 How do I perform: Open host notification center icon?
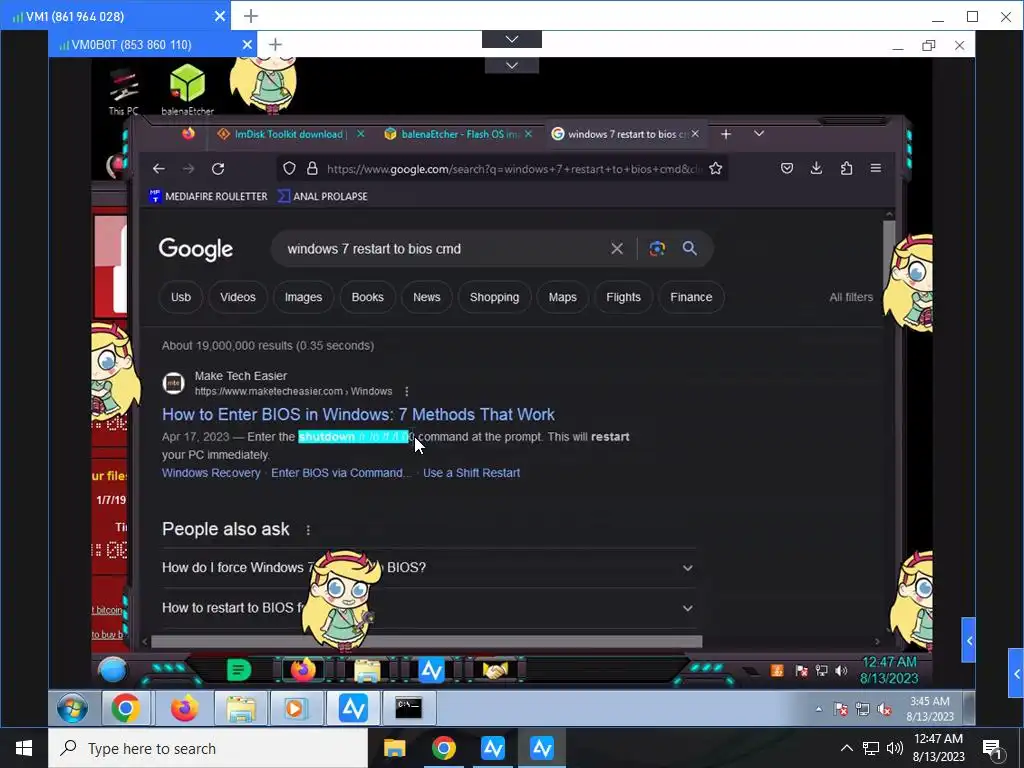(992, 748)
